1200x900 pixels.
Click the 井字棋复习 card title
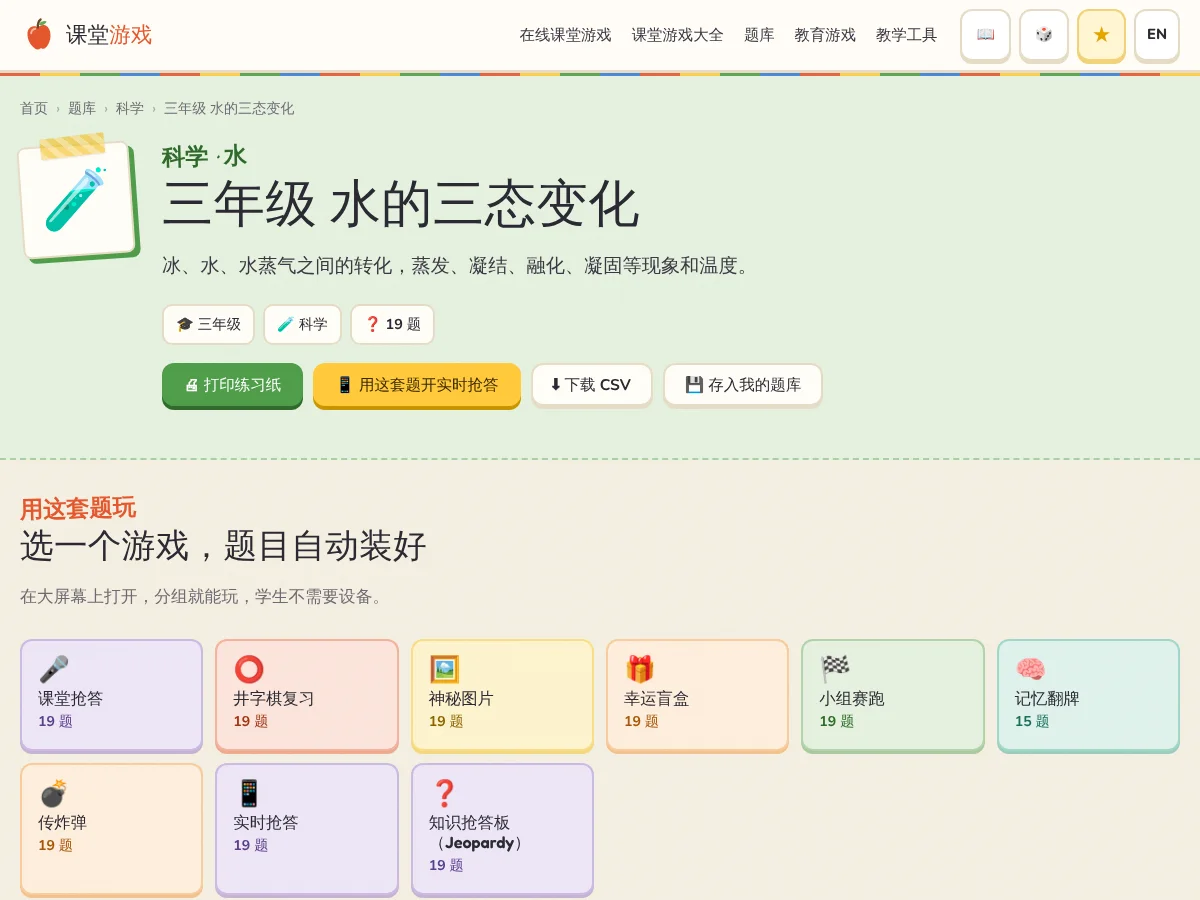coord(274,699)
